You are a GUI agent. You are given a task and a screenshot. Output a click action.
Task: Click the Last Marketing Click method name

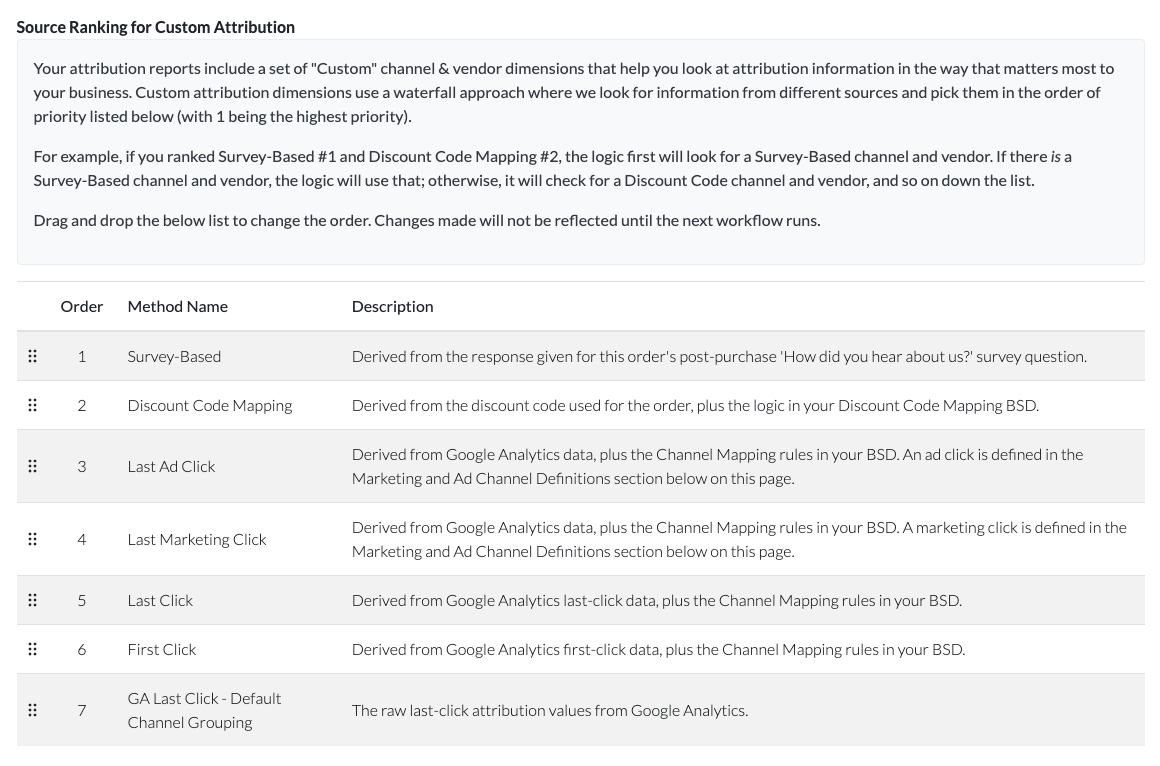[x=197, y=539]
